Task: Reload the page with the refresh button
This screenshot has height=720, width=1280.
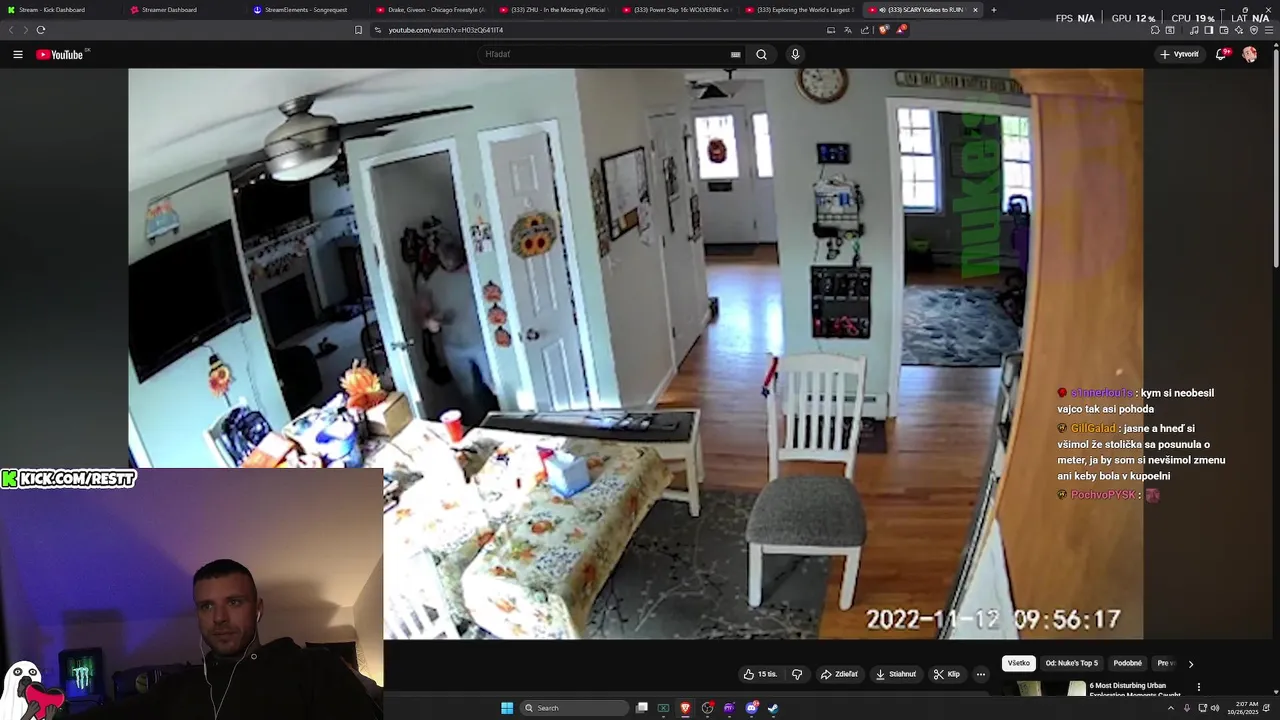Action: click(40, 30)
